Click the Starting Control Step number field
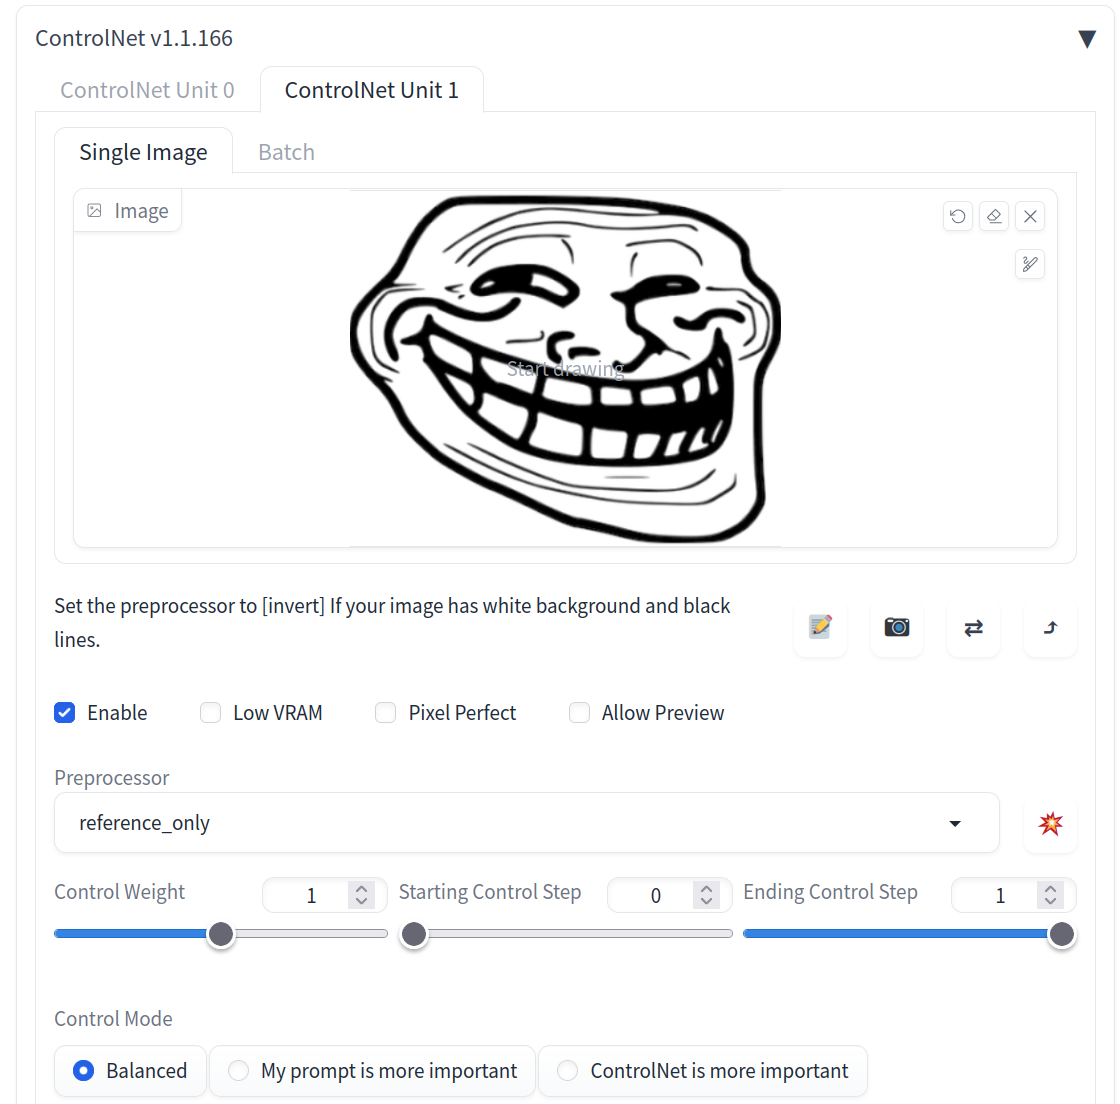 coord(656,895)
